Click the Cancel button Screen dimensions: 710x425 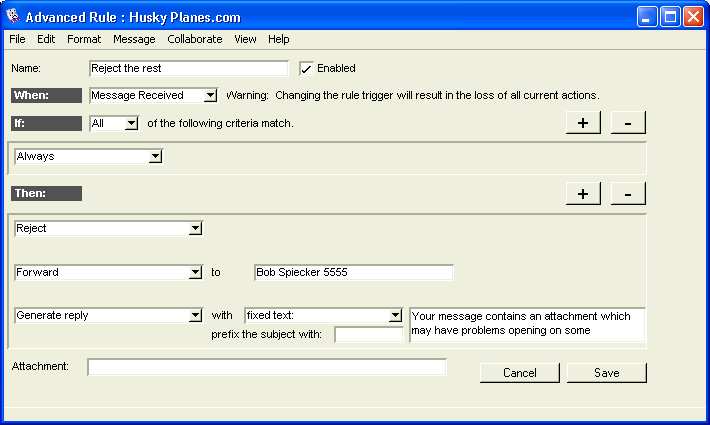520,373
